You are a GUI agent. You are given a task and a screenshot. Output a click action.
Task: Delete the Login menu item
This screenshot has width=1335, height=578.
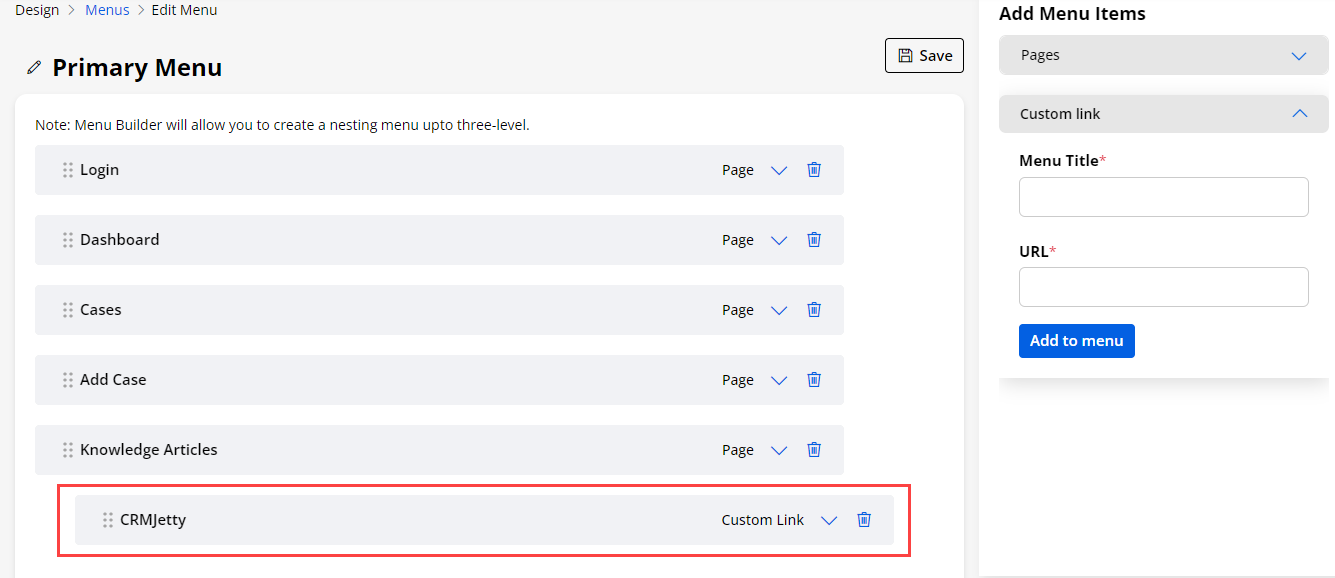click(x=814, y=170)
